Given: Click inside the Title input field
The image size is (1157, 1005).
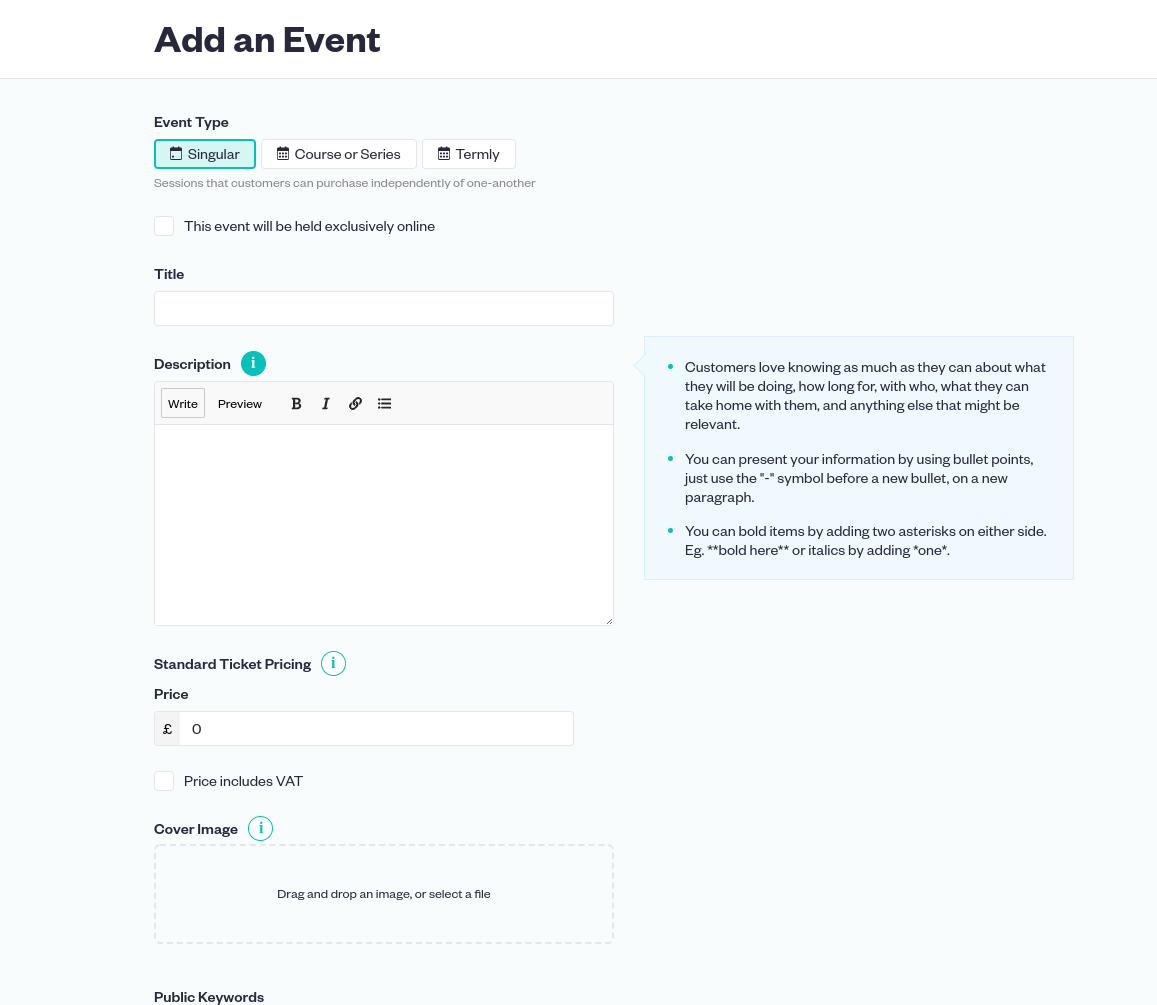Looking at the screenshot, I should point(383,308).
